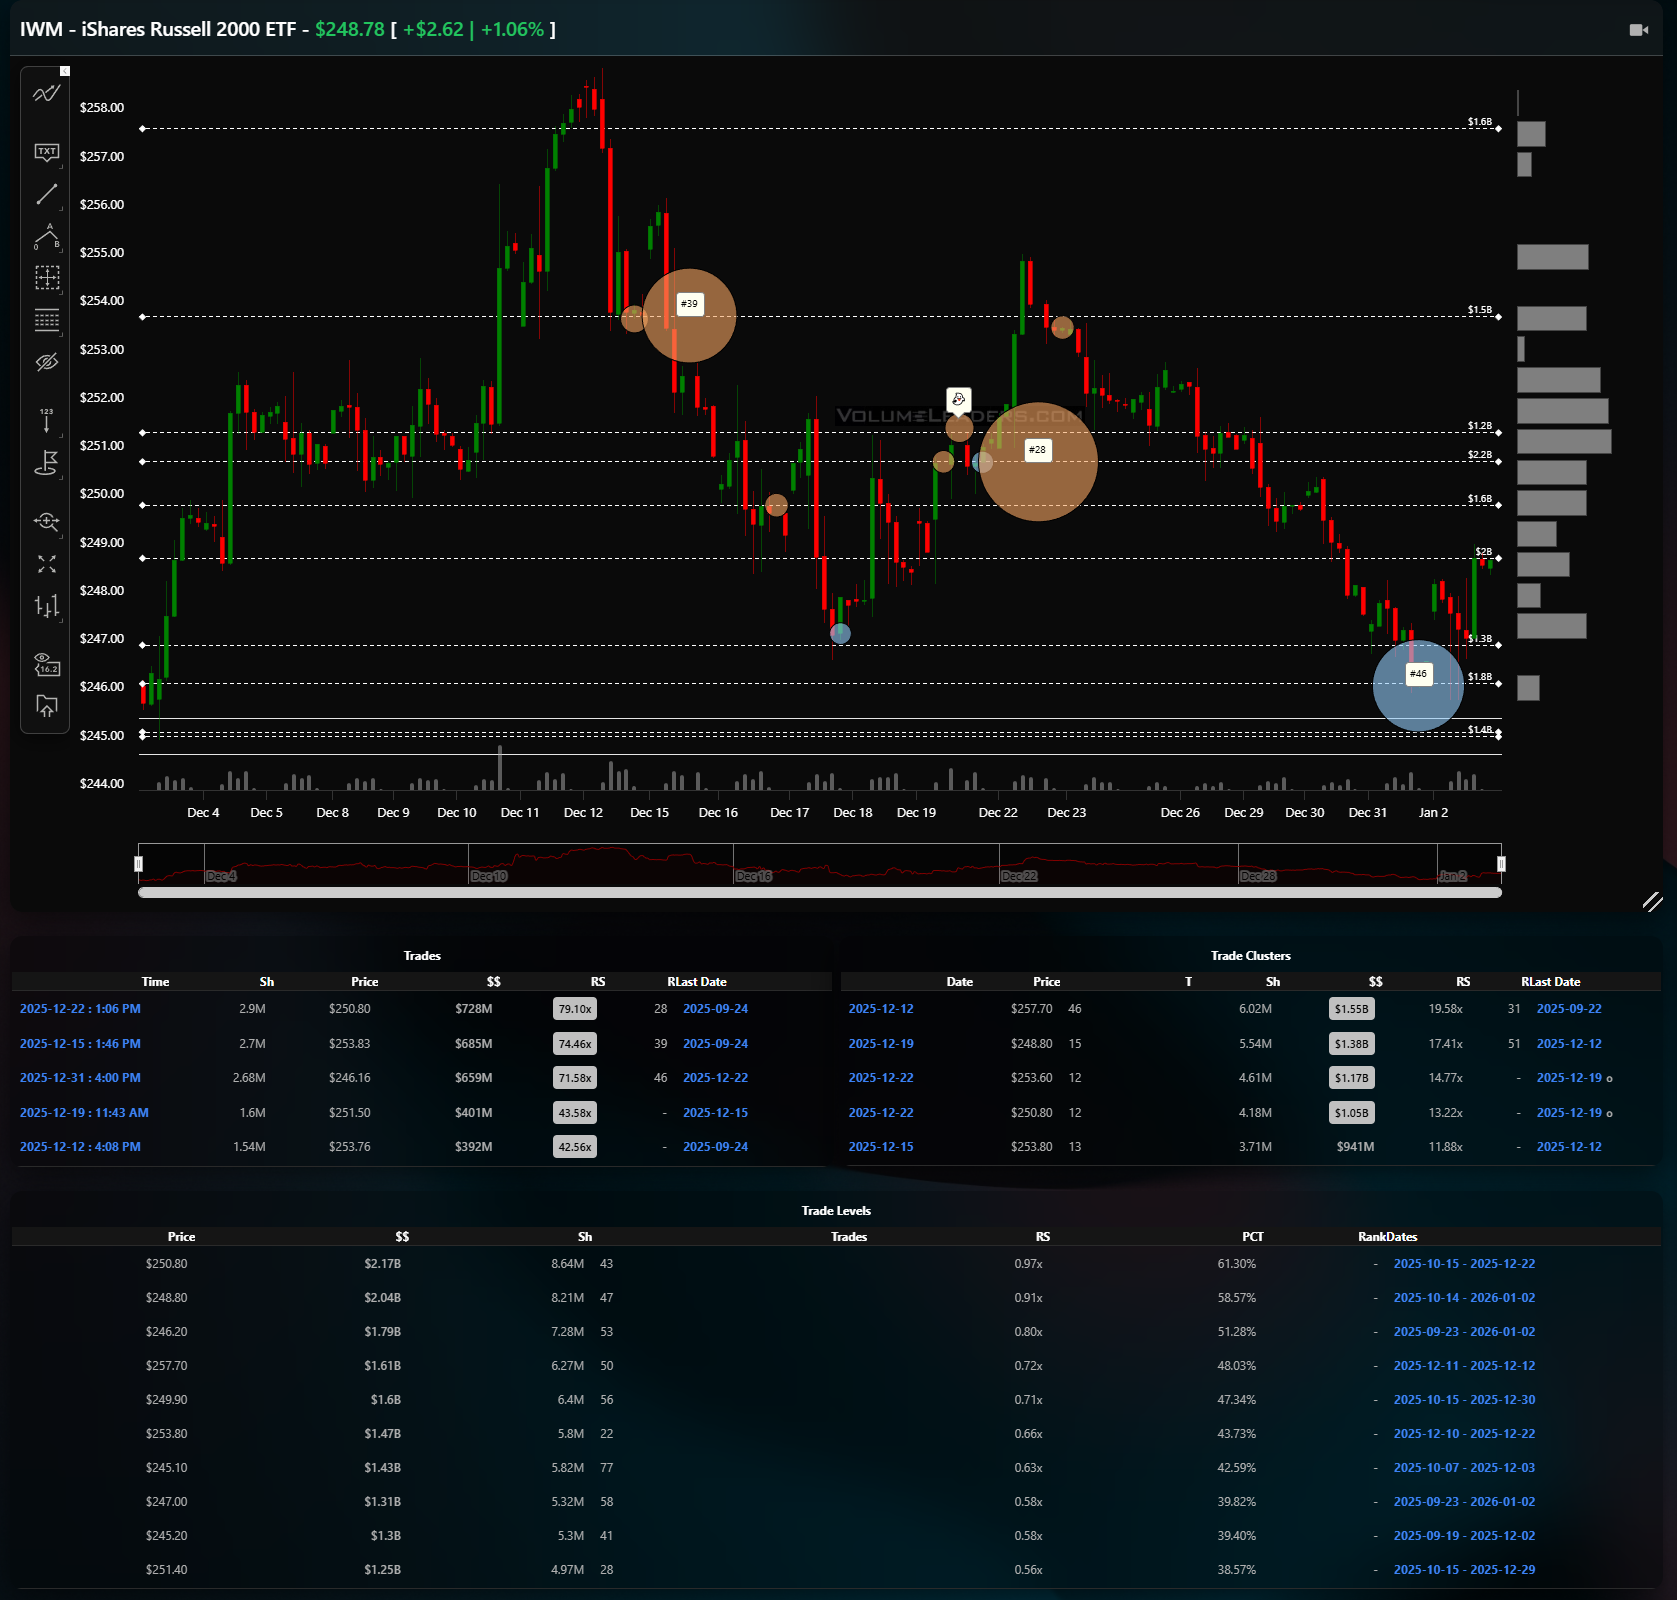Click the fullscreen expand arrows icon
The height and width of the screenshot is (1600, 1677).
click(47, 564)
